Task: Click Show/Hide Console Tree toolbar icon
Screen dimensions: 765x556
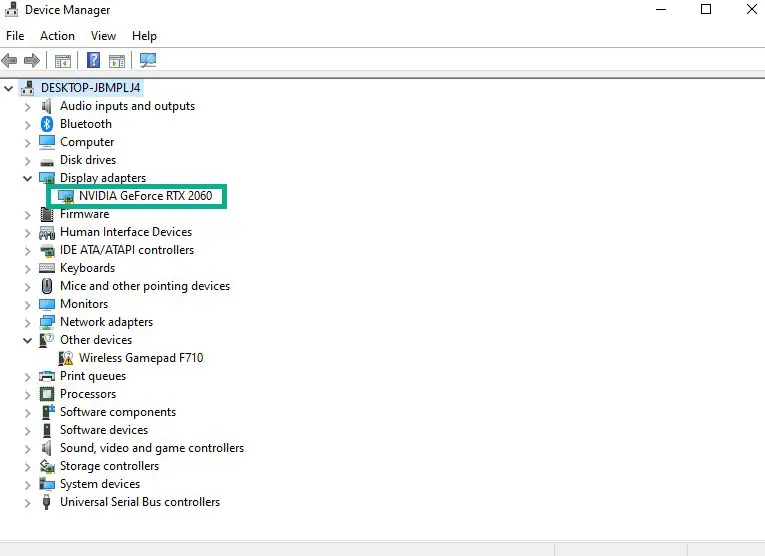Action: tap(62, 61)
